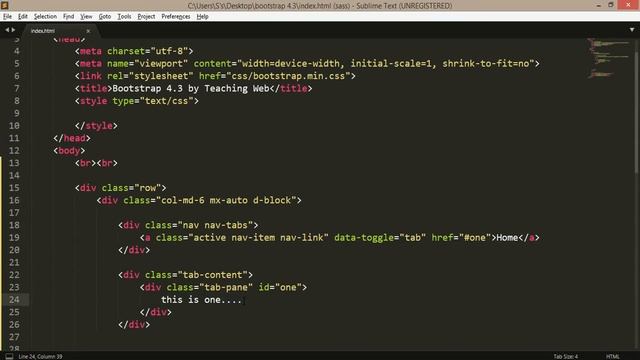Go to previous tab with left arrow
This screenshot has height=360, width=640.
[7, 30]
